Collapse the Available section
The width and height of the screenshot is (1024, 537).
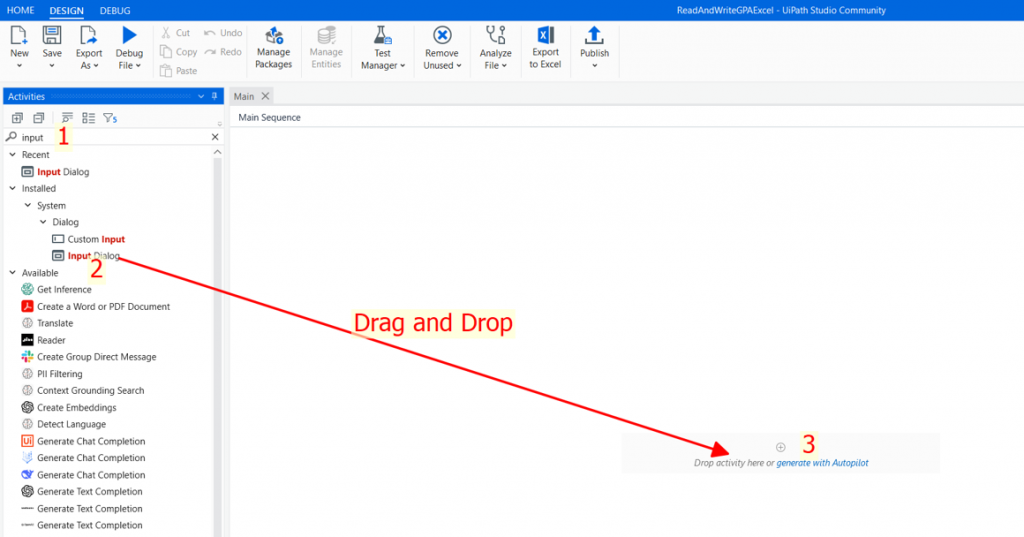click(12, 272)
